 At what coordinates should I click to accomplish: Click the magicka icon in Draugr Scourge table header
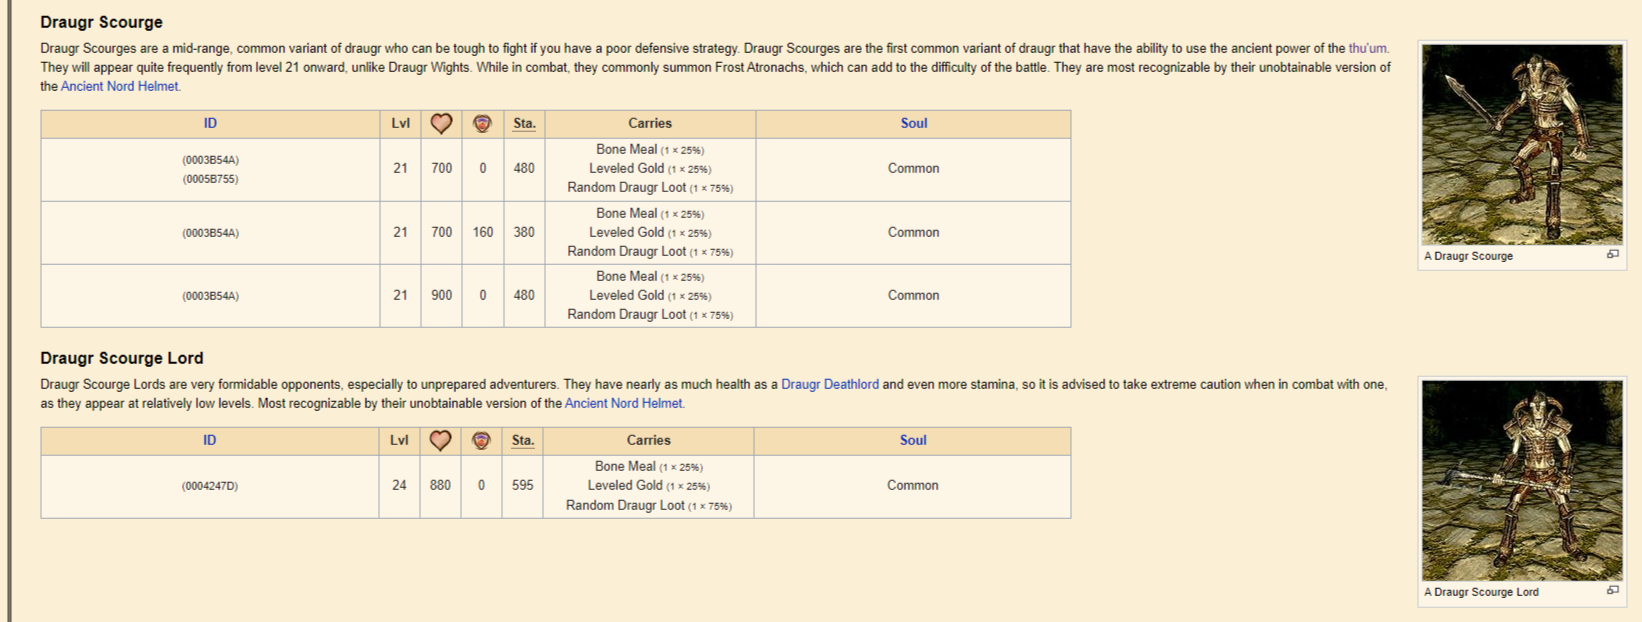coord(482,123)
